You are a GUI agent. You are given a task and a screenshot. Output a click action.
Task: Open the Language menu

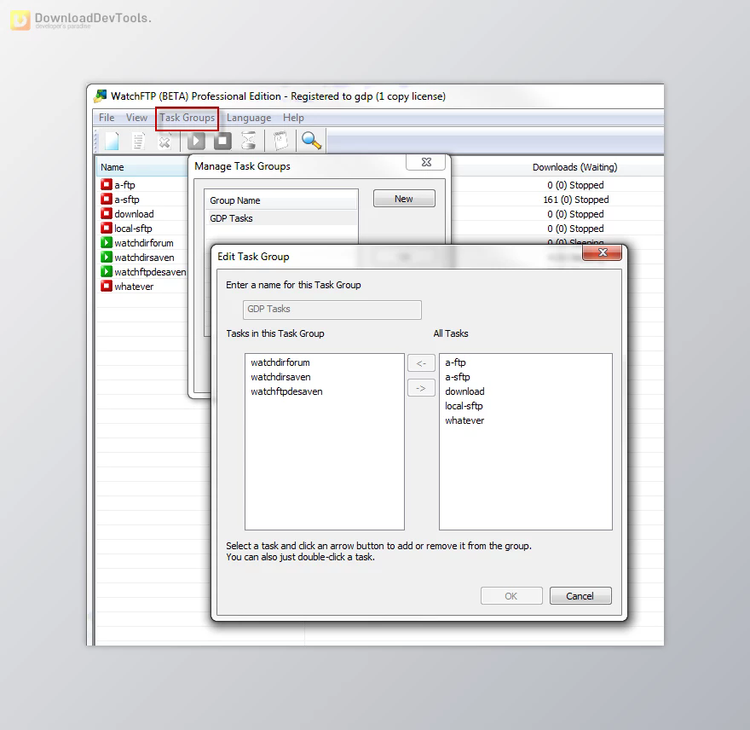249,118
